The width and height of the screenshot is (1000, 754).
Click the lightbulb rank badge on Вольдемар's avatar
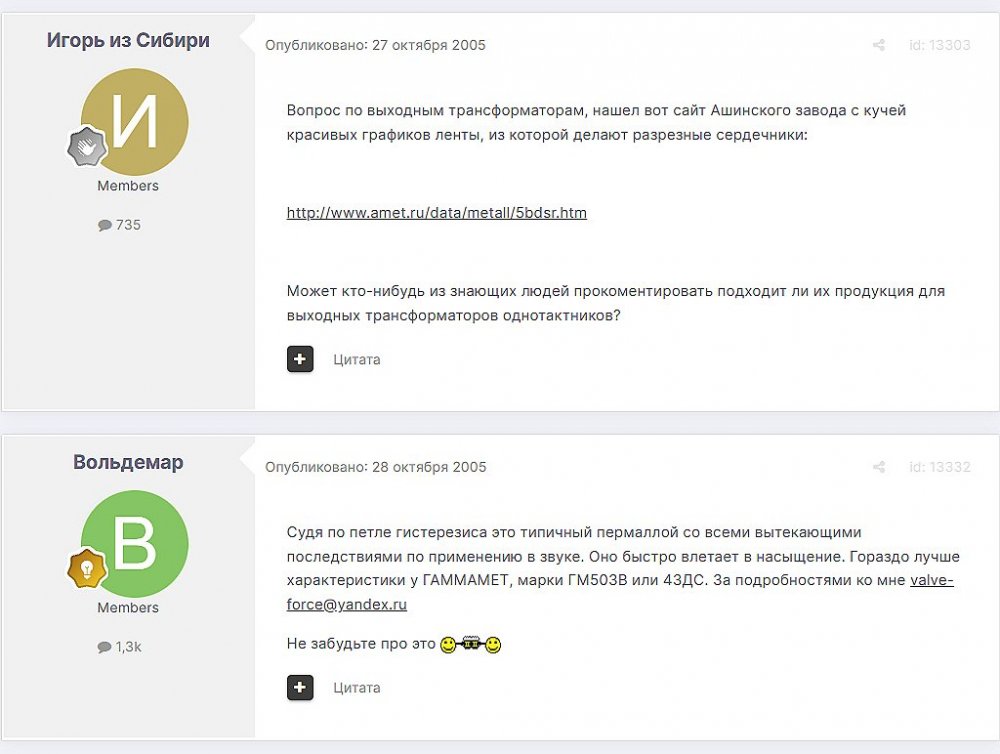click(x=86, y=568)
